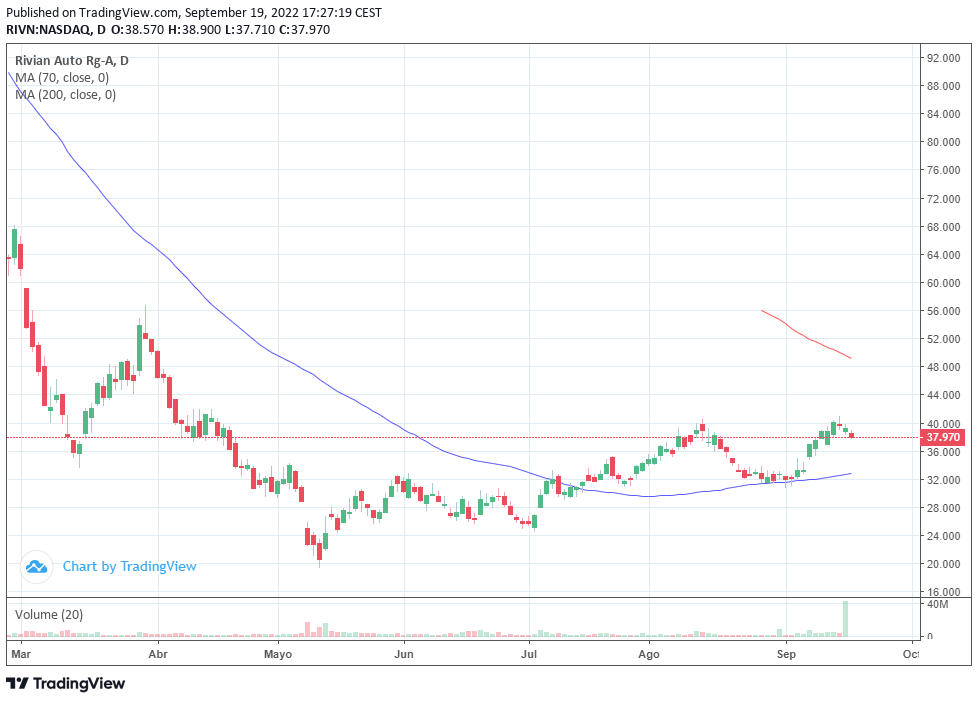Click the 'C:37.970' close value

[304, 29]
